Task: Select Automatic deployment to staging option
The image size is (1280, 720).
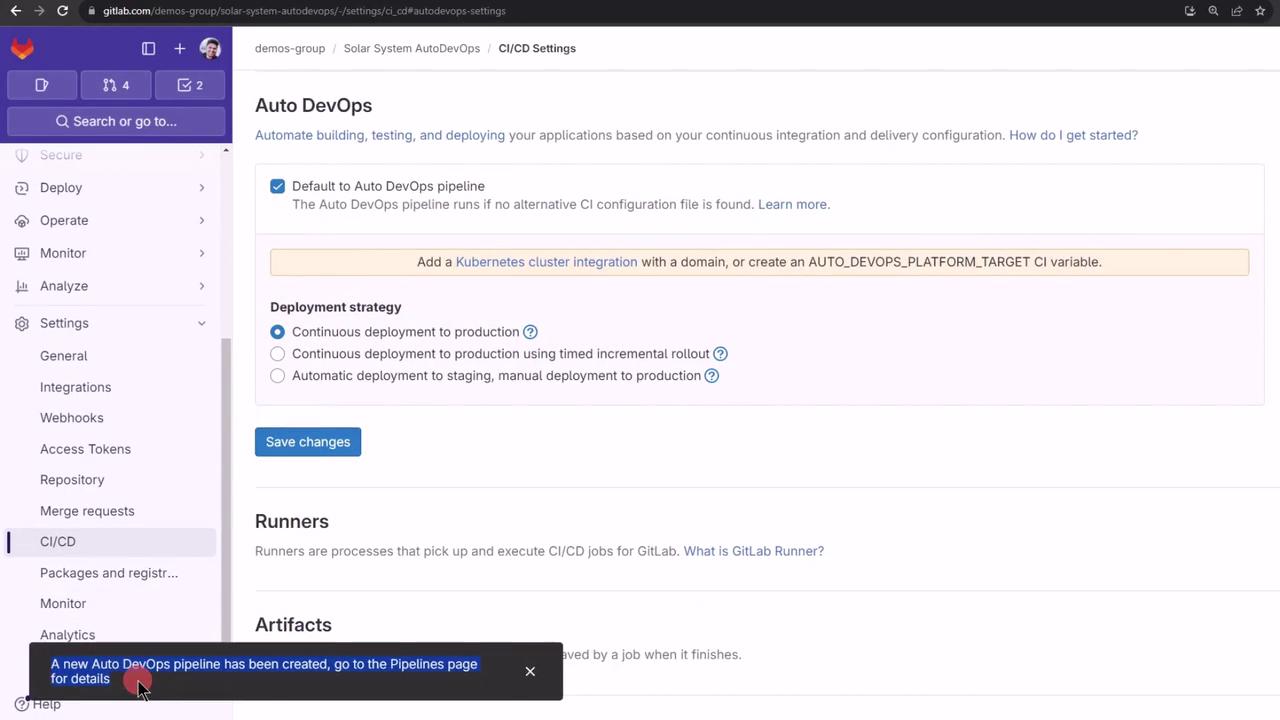Action: [x=278, y=376]
